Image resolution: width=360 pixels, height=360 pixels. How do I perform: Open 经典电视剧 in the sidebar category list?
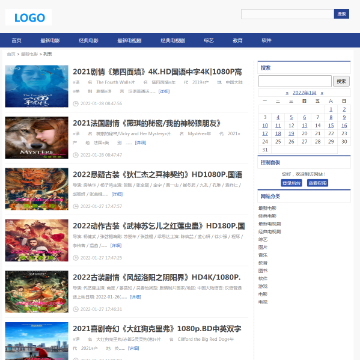[x=269, y=231]
